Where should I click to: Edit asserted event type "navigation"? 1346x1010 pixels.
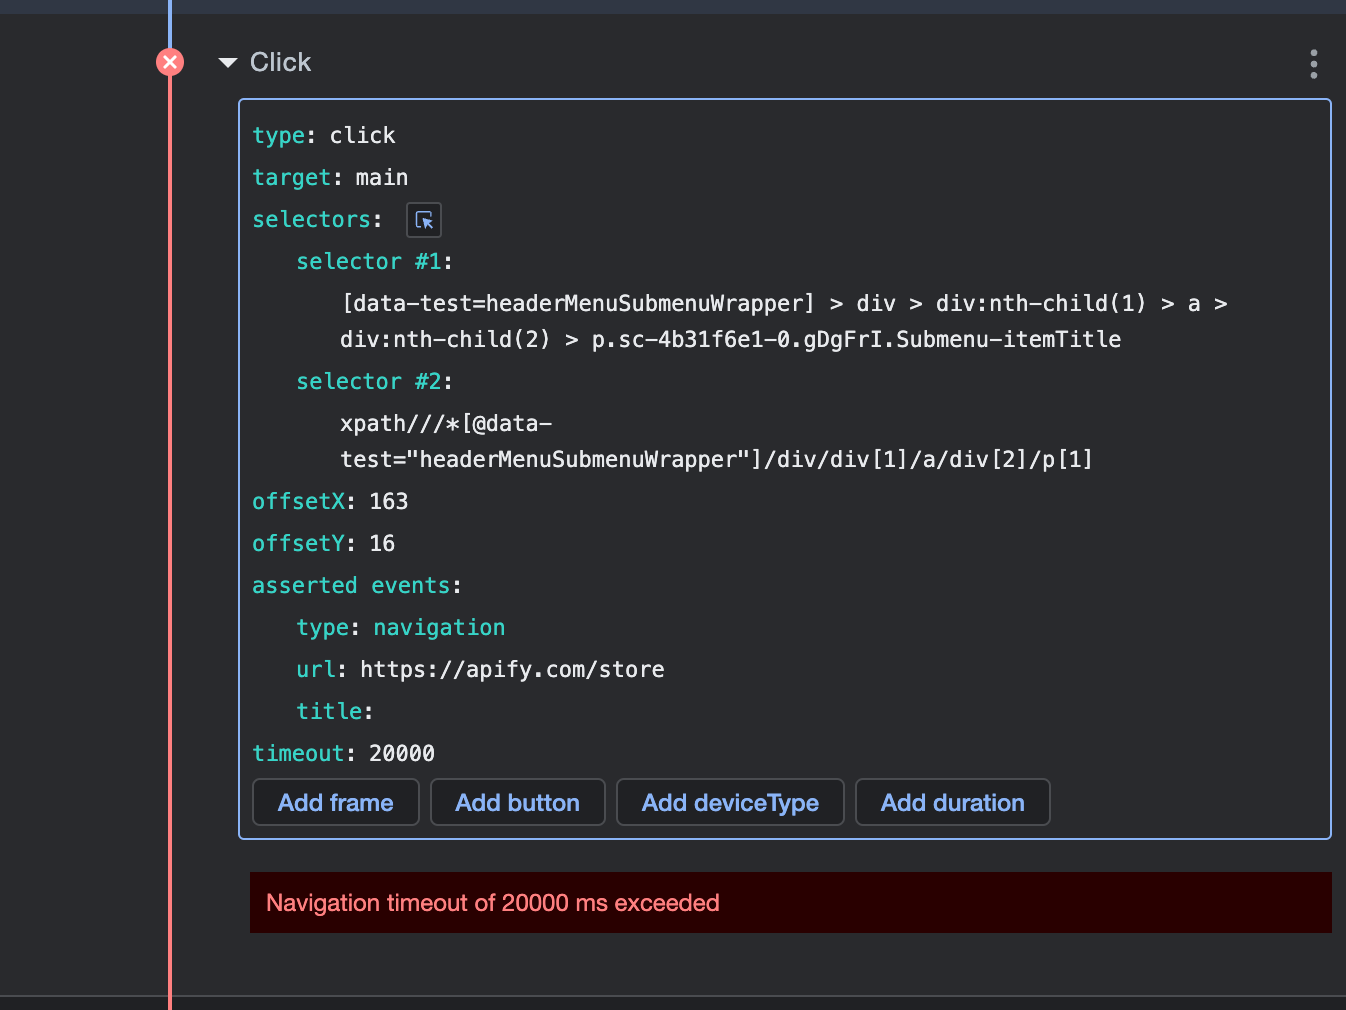pyautogui.click(x=439, y=627)
